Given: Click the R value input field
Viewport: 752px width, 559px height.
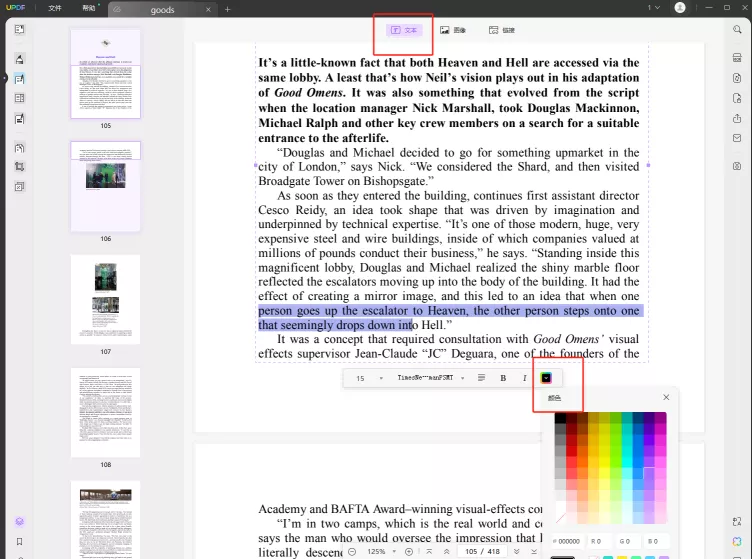Looking at the screenshot, I should [x=599, y=541].
